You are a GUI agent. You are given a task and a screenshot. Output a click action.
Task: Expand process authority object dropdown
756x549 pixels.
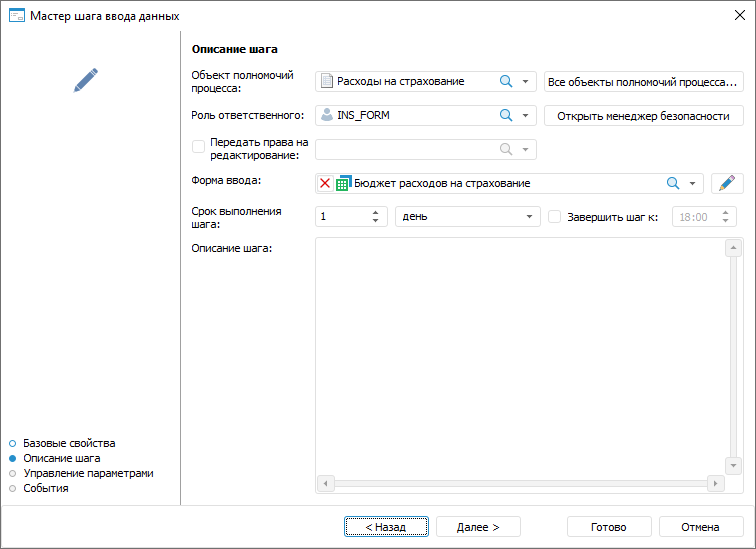click(525, 81)
